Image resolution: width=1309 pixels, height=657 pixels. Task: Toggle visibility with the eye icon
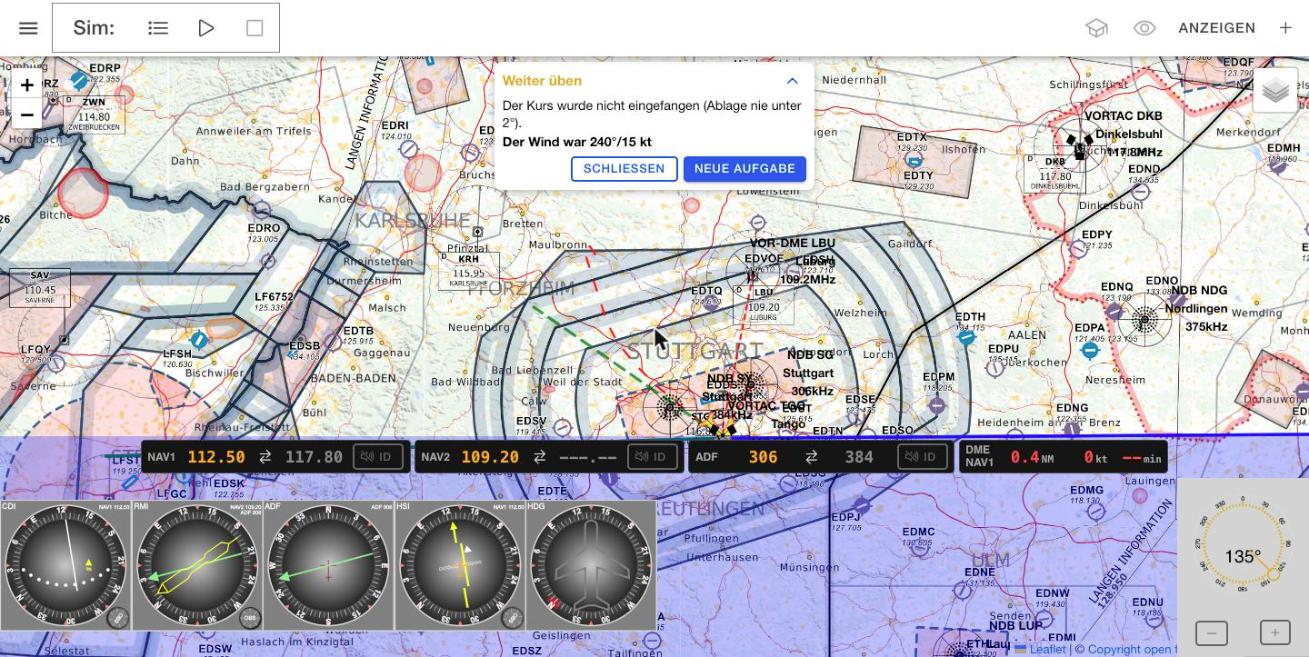point(1144,28)
